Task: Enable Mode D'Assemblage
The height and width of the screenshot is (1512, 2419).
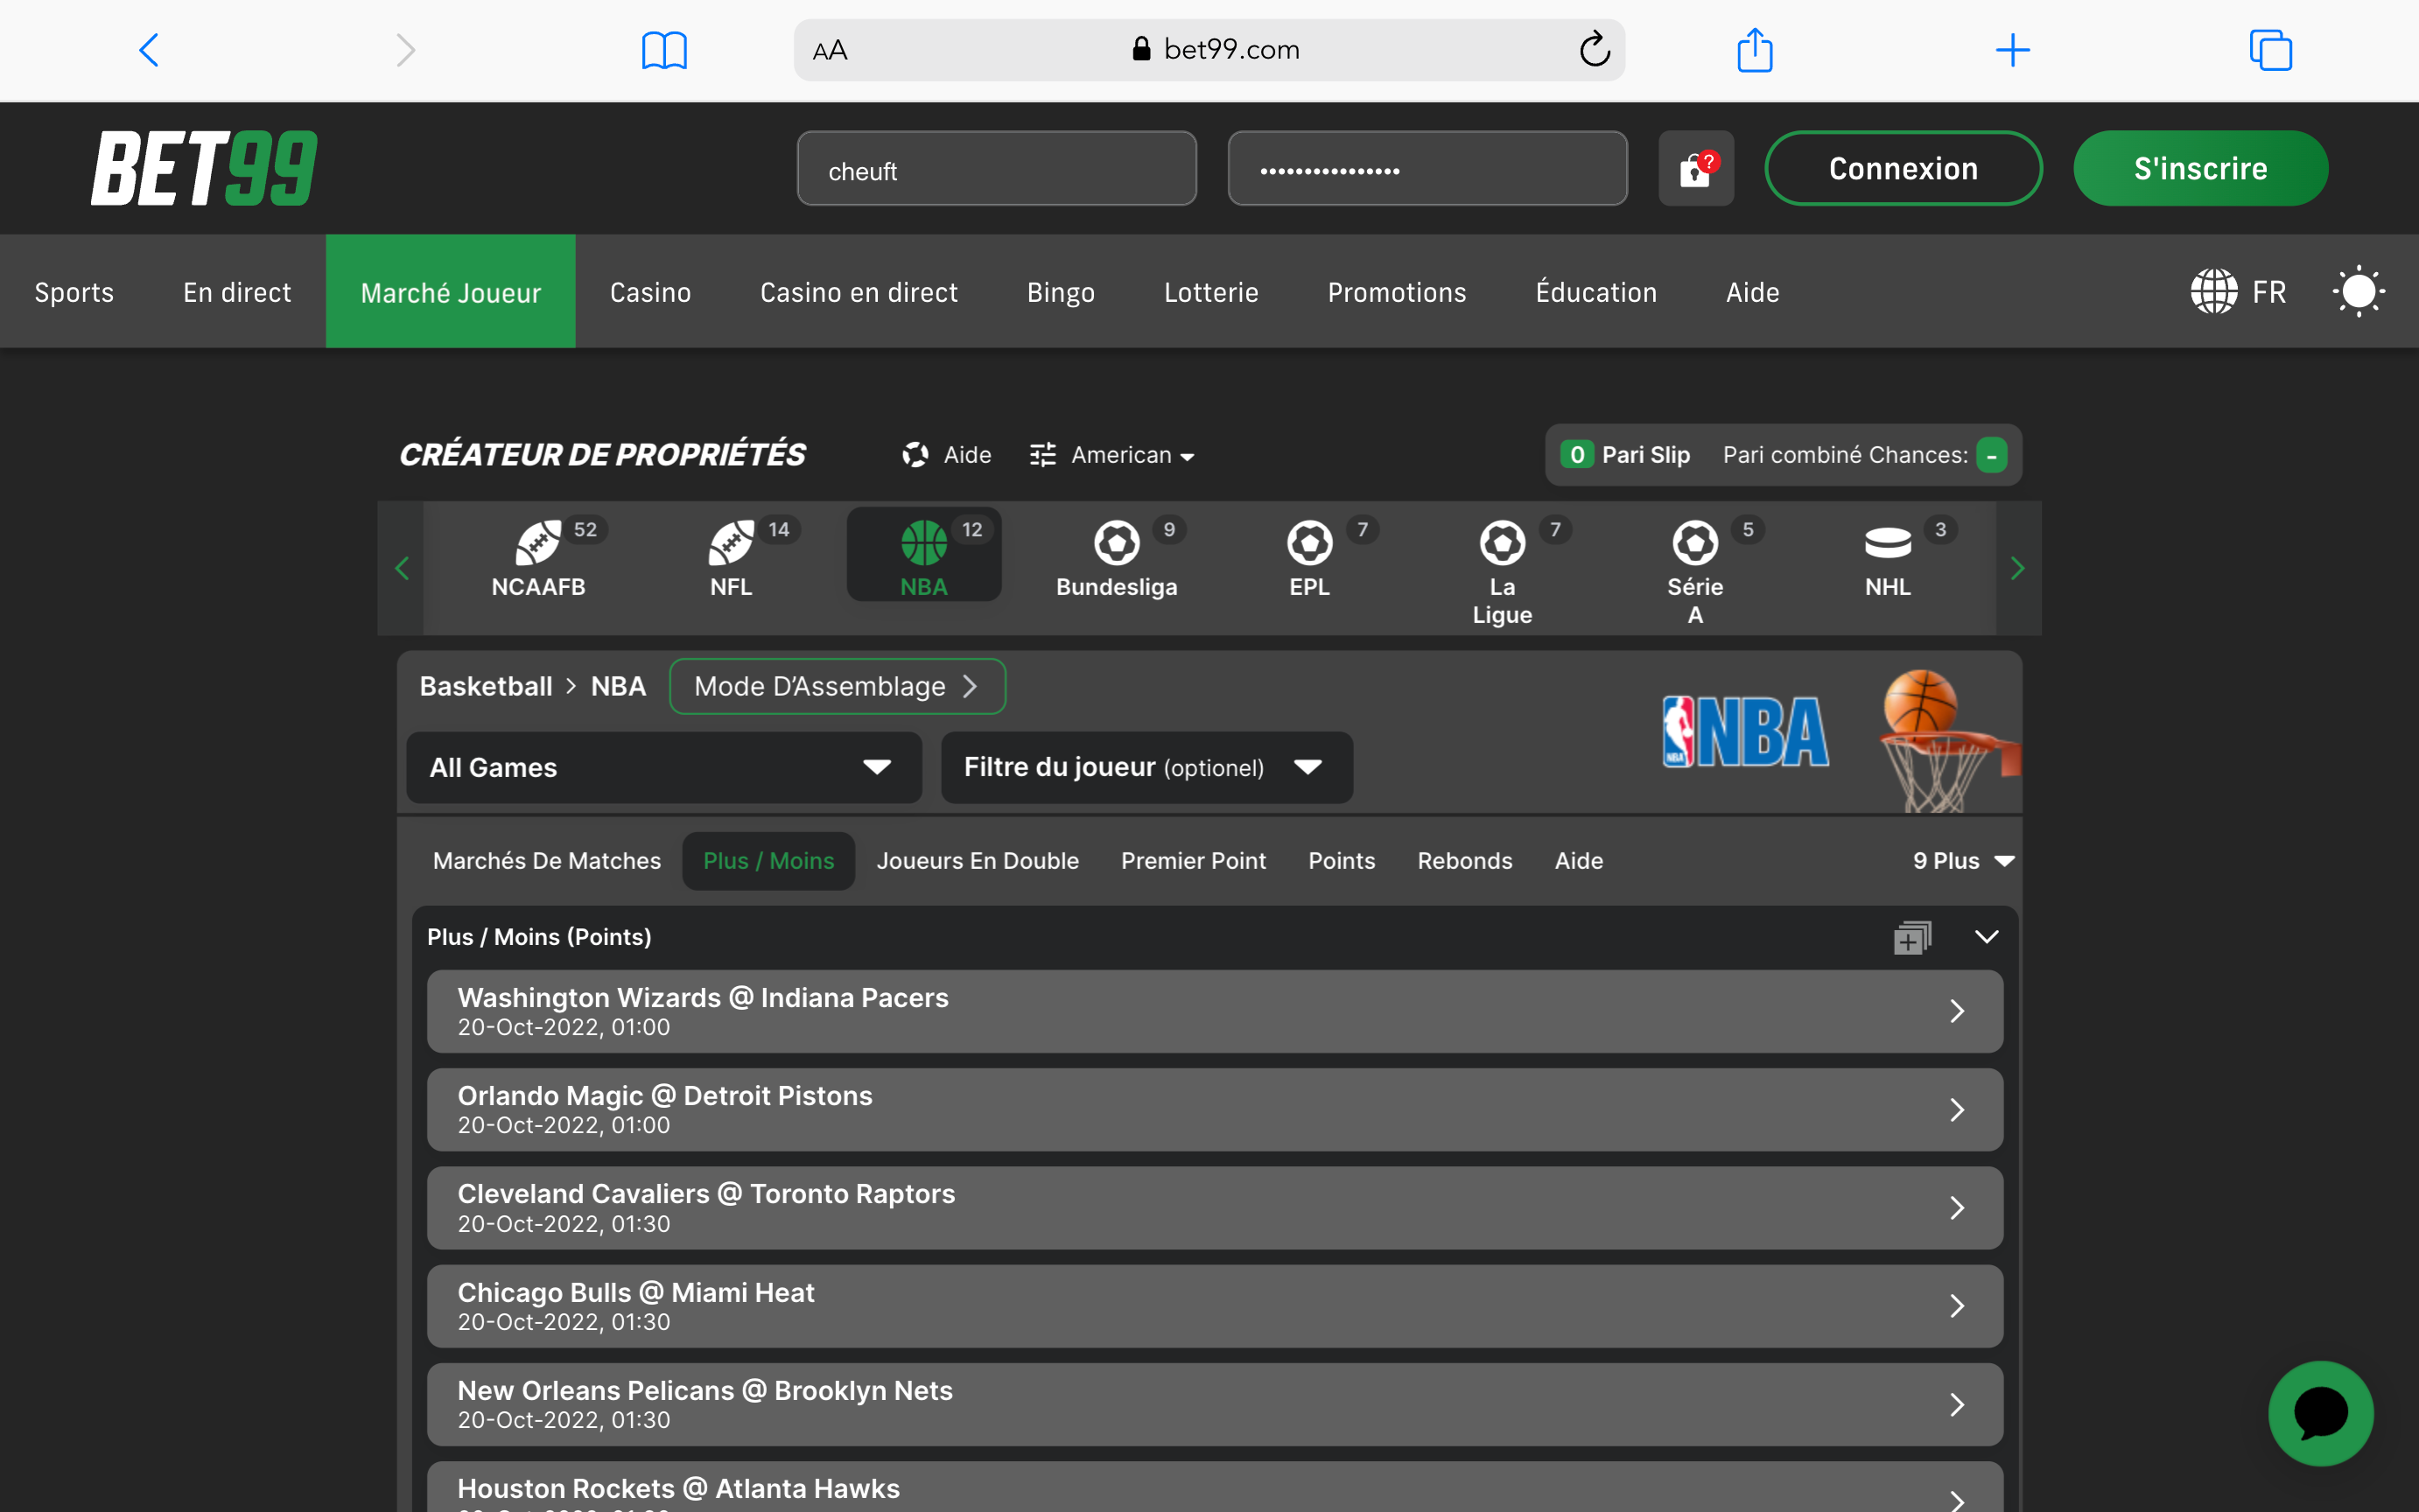Action: [836, 687]
